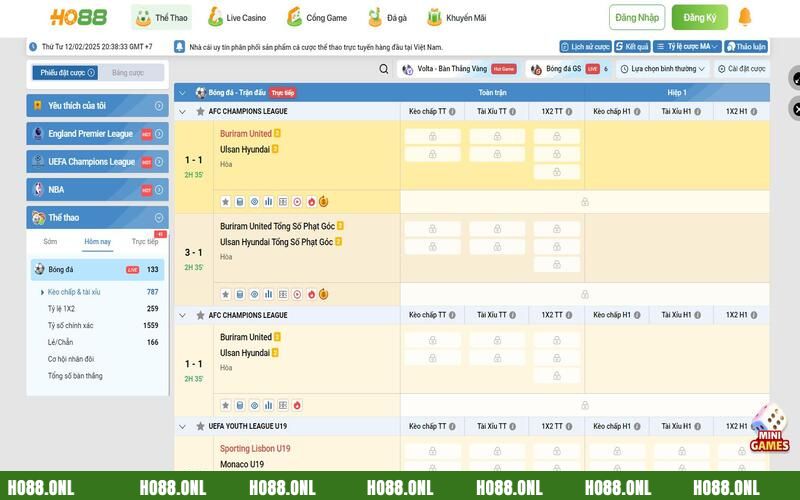
Task: Favorite the first Buriram United match star
Action: (226, 202)
